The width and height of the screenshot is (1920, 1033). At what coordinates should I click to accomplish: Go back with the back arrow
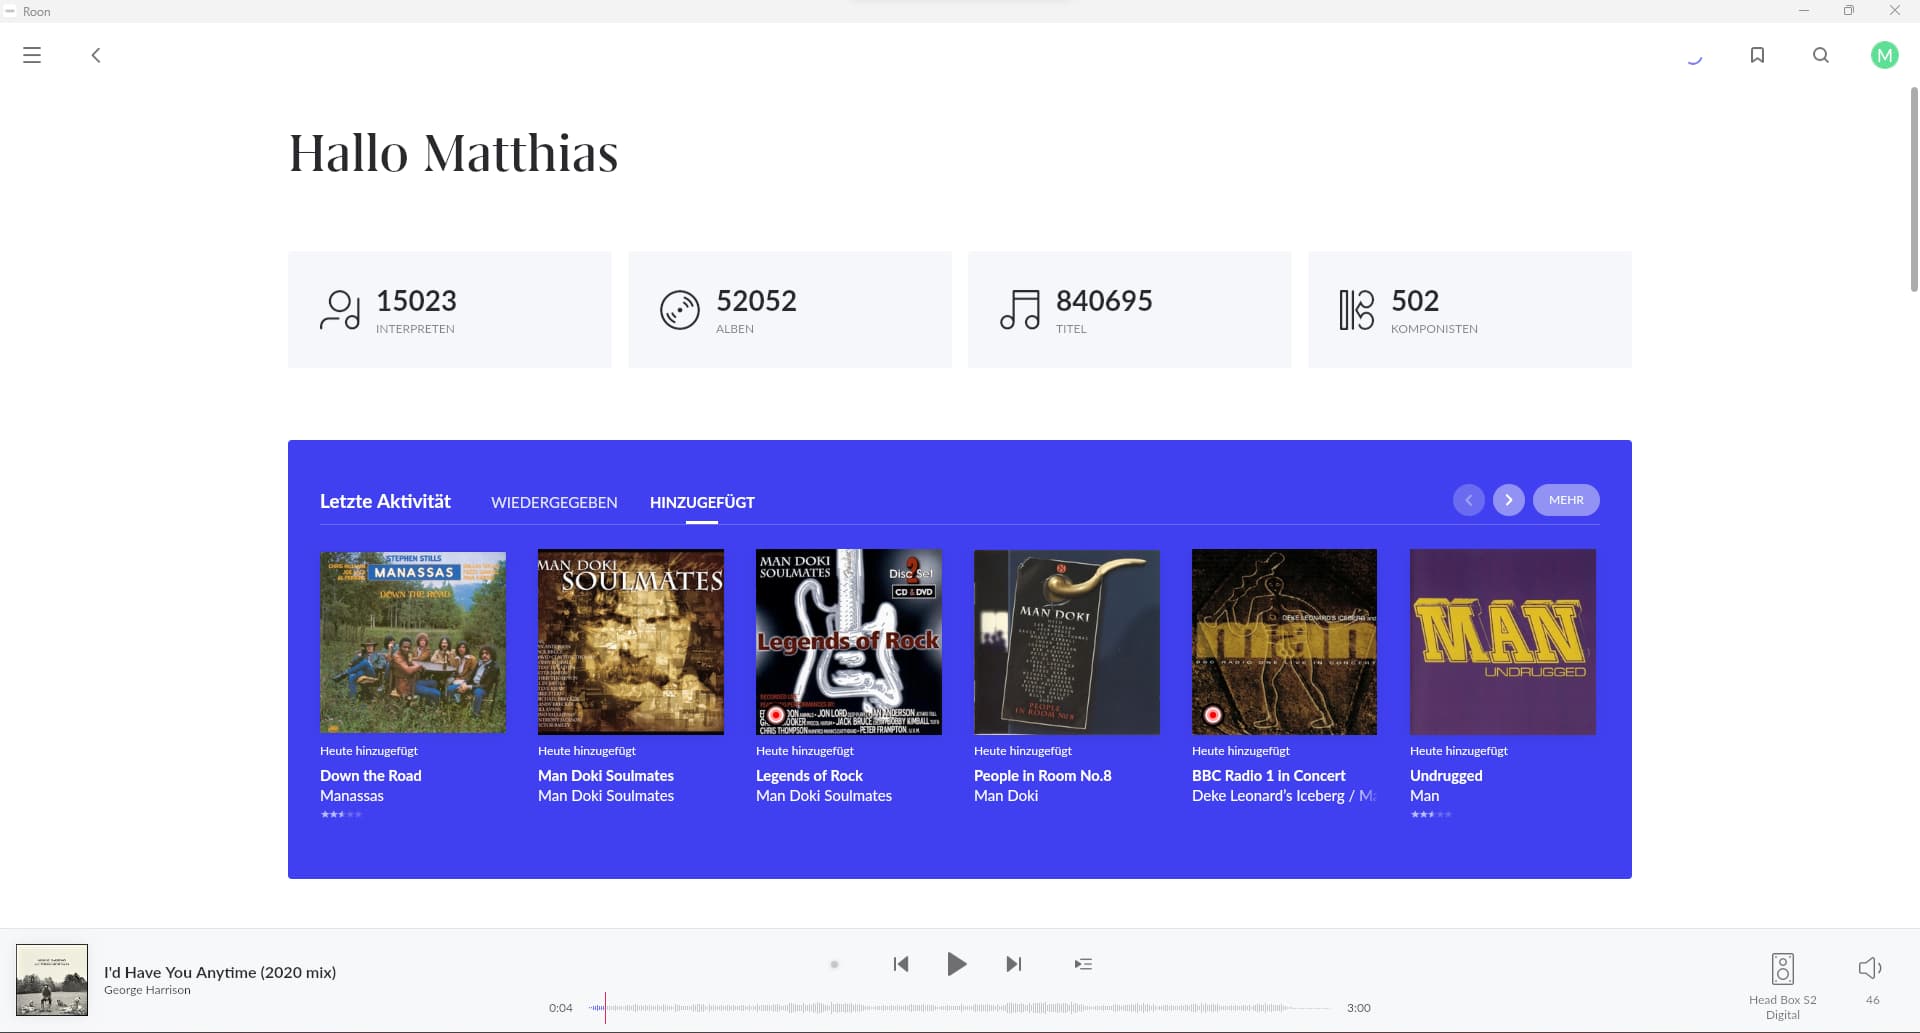[x=96, y=55]
